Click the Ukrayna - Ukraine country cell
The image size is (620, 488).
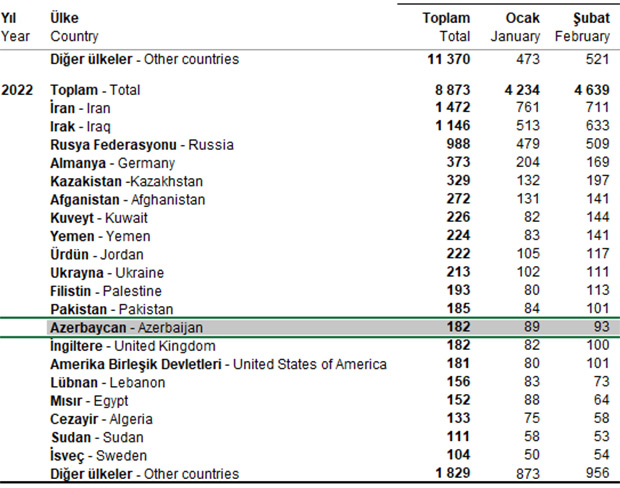click(x=106, y=273)
